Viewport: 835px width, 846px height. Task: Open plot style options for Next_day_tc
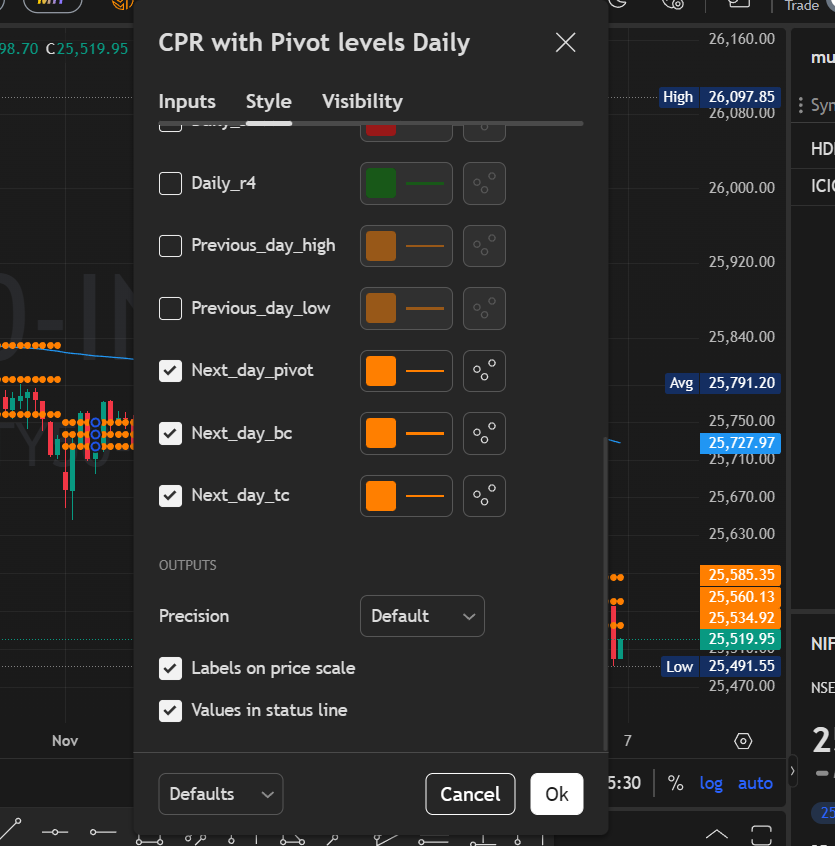pyautogui.click(x=484, y=496)
